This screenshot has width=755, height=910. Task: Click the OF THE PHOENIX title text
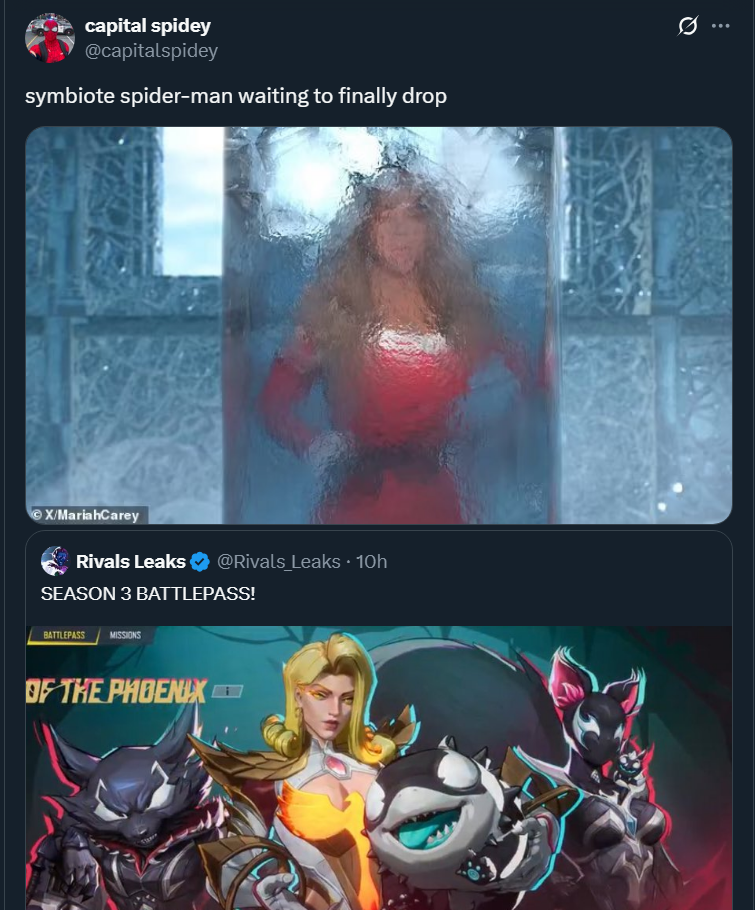click(x=116, y=691)
